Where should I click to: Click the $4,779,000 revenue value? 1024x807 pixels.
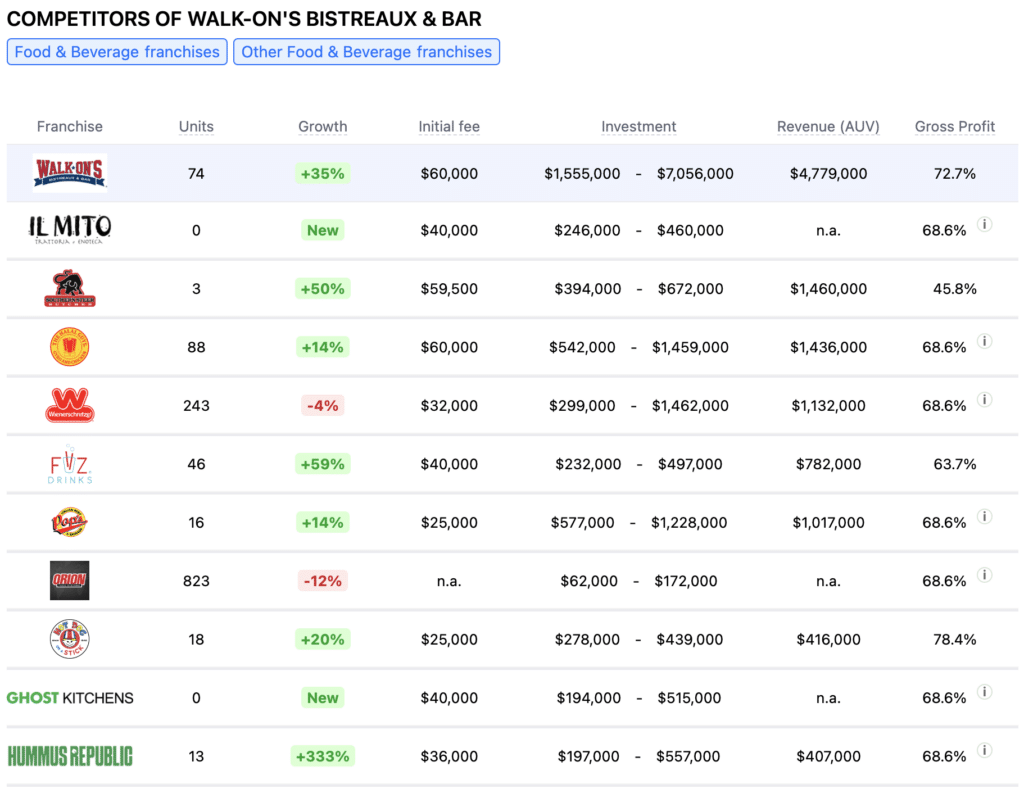pos(828,174)
